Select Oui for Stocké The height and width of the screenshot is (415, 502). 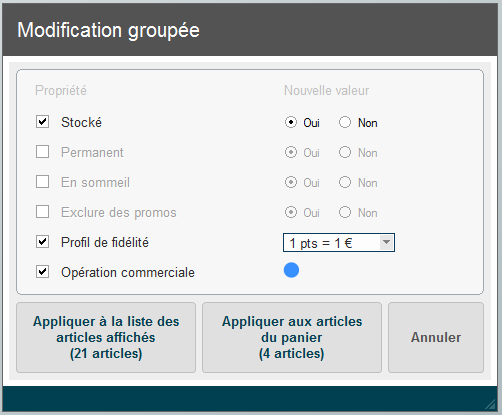click(291, 122)
